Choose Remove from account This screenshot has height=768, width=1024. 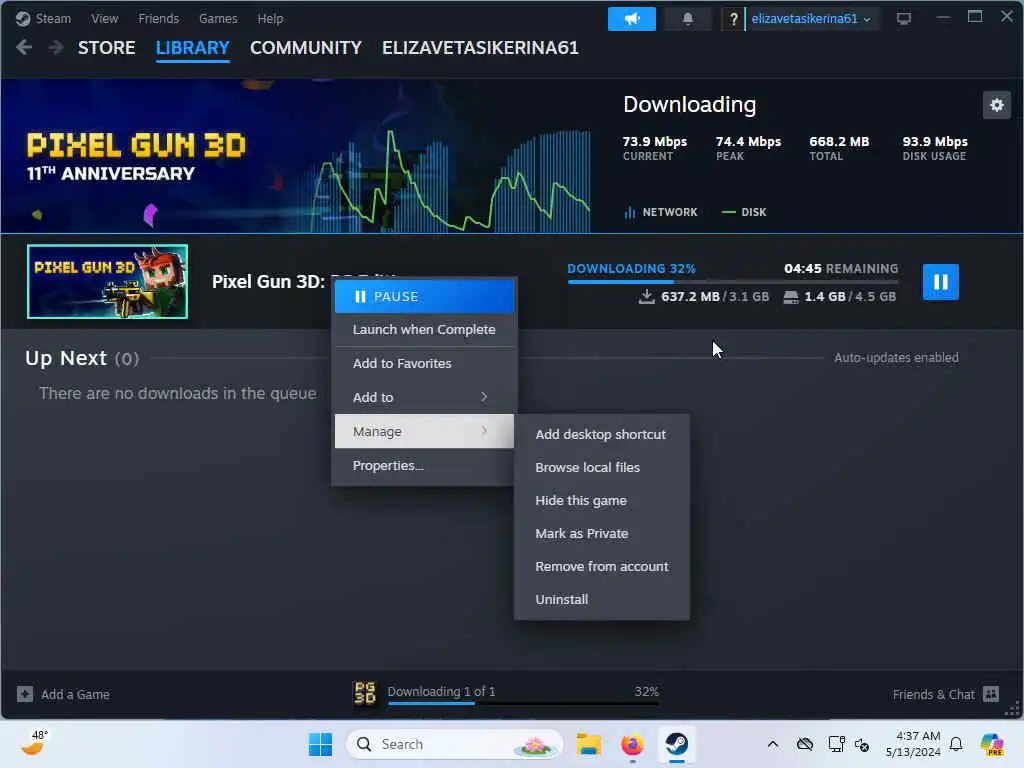coord(601,566)
